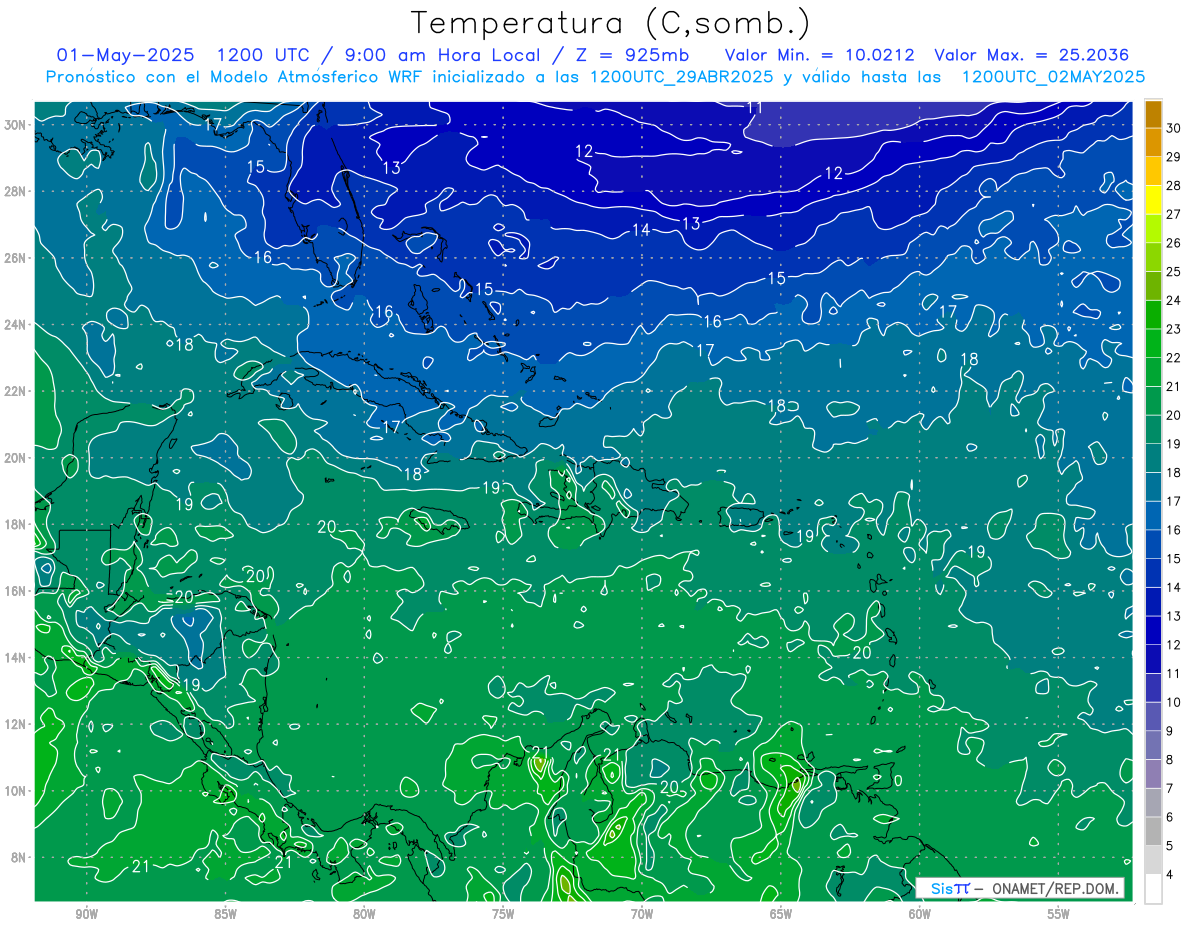Screen dimensions: 1200x927
Task: Click the '20N' latitude axis label
Action: (x=14, y=458)
